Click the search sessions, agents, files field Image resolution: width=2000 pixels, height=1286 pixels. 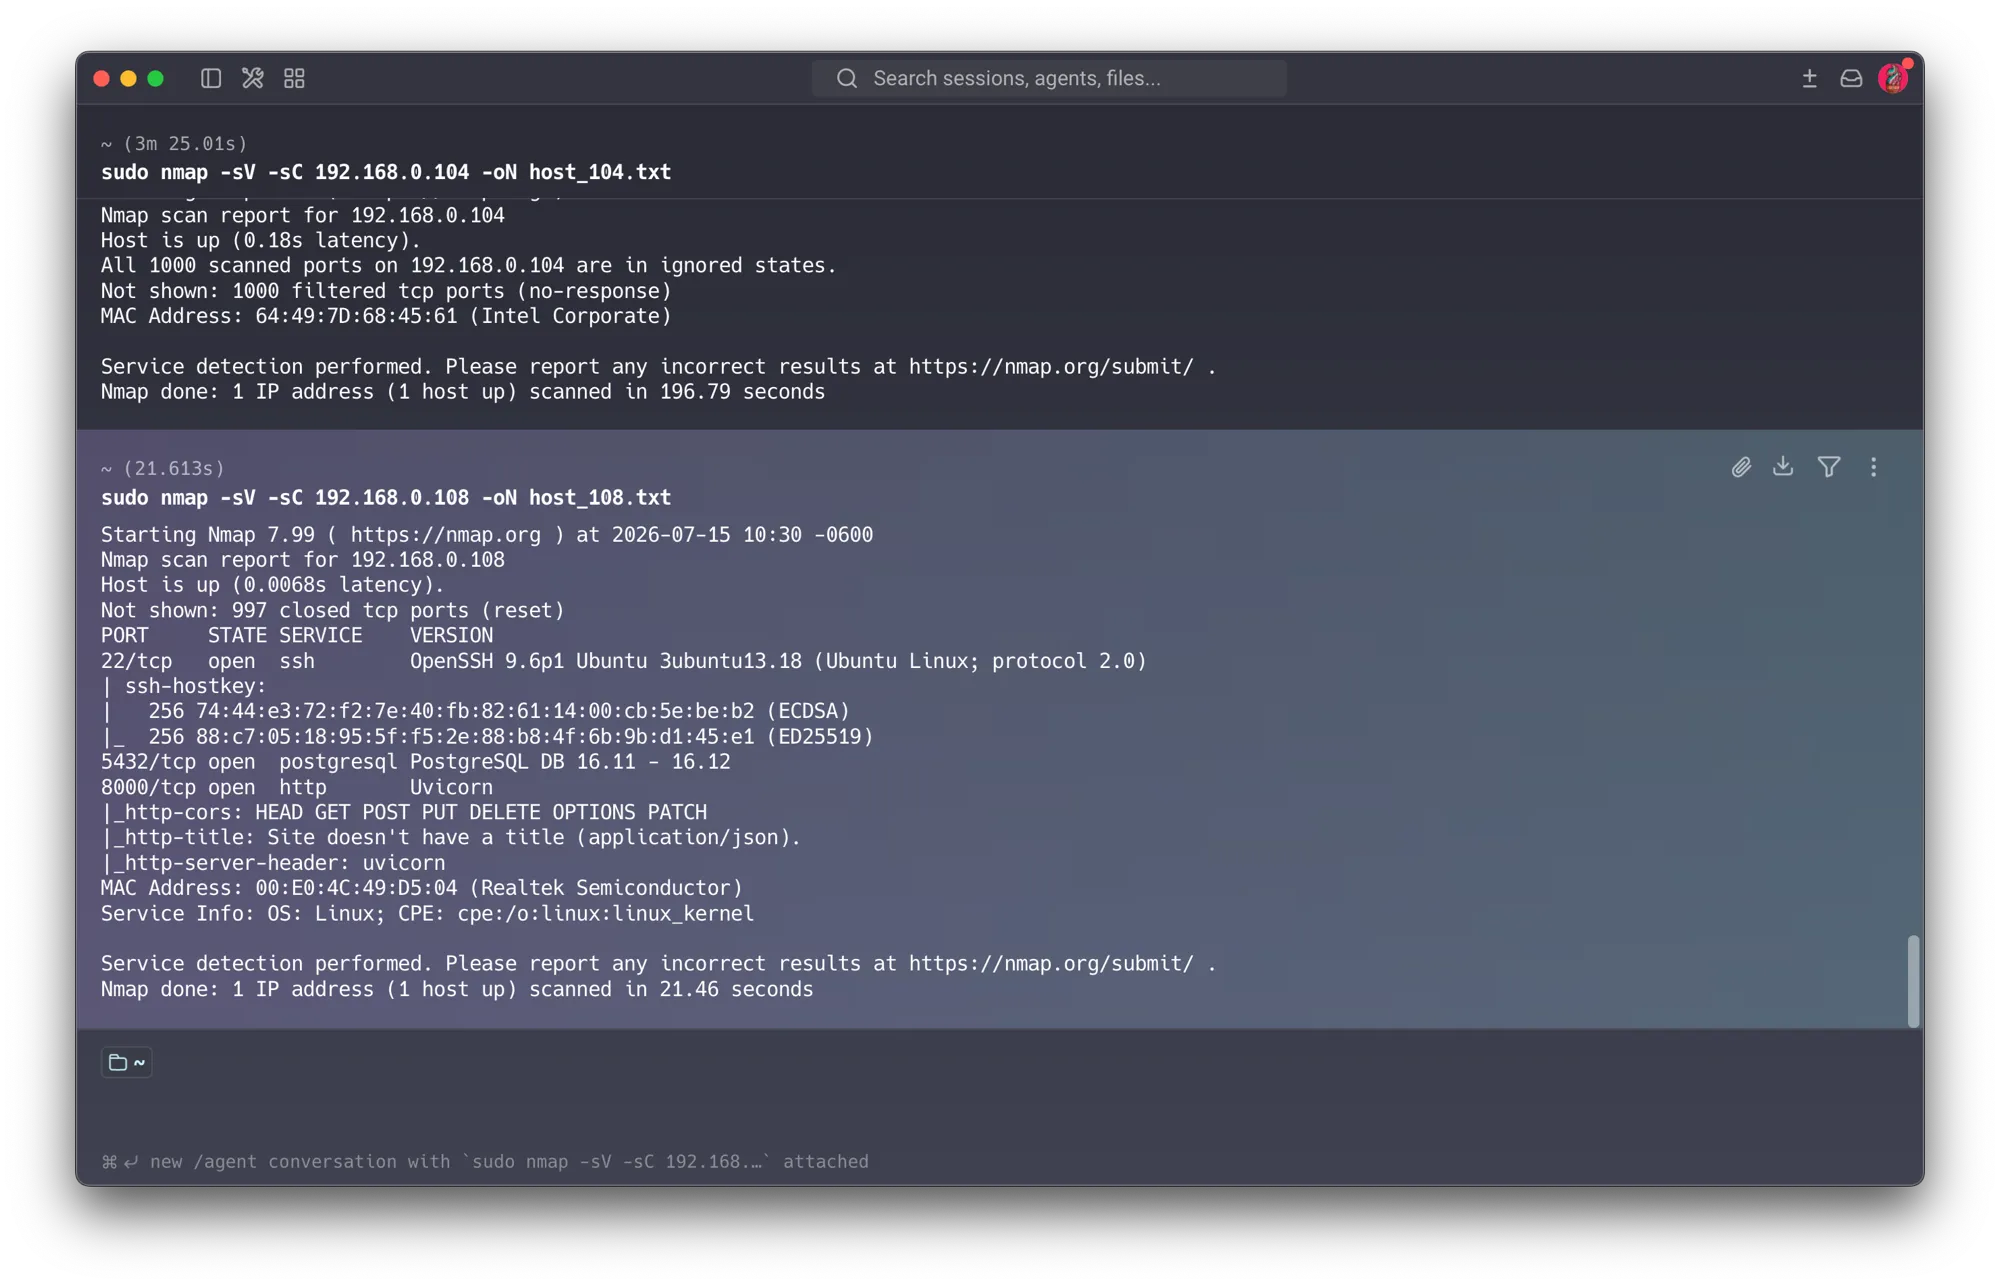coord(1049,78)
